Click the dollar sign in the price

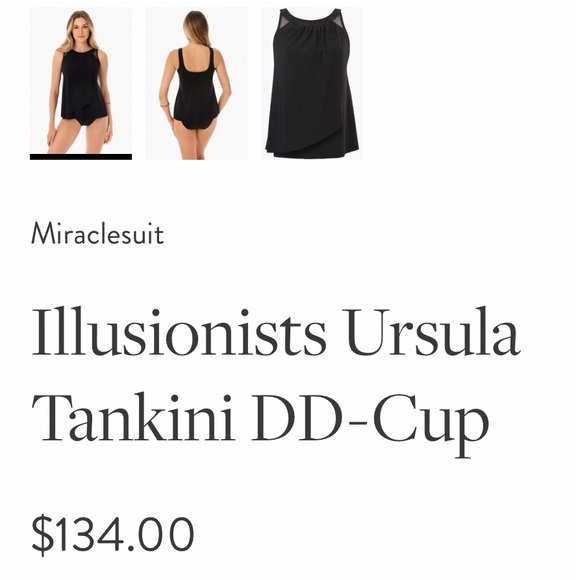point(42,535)
